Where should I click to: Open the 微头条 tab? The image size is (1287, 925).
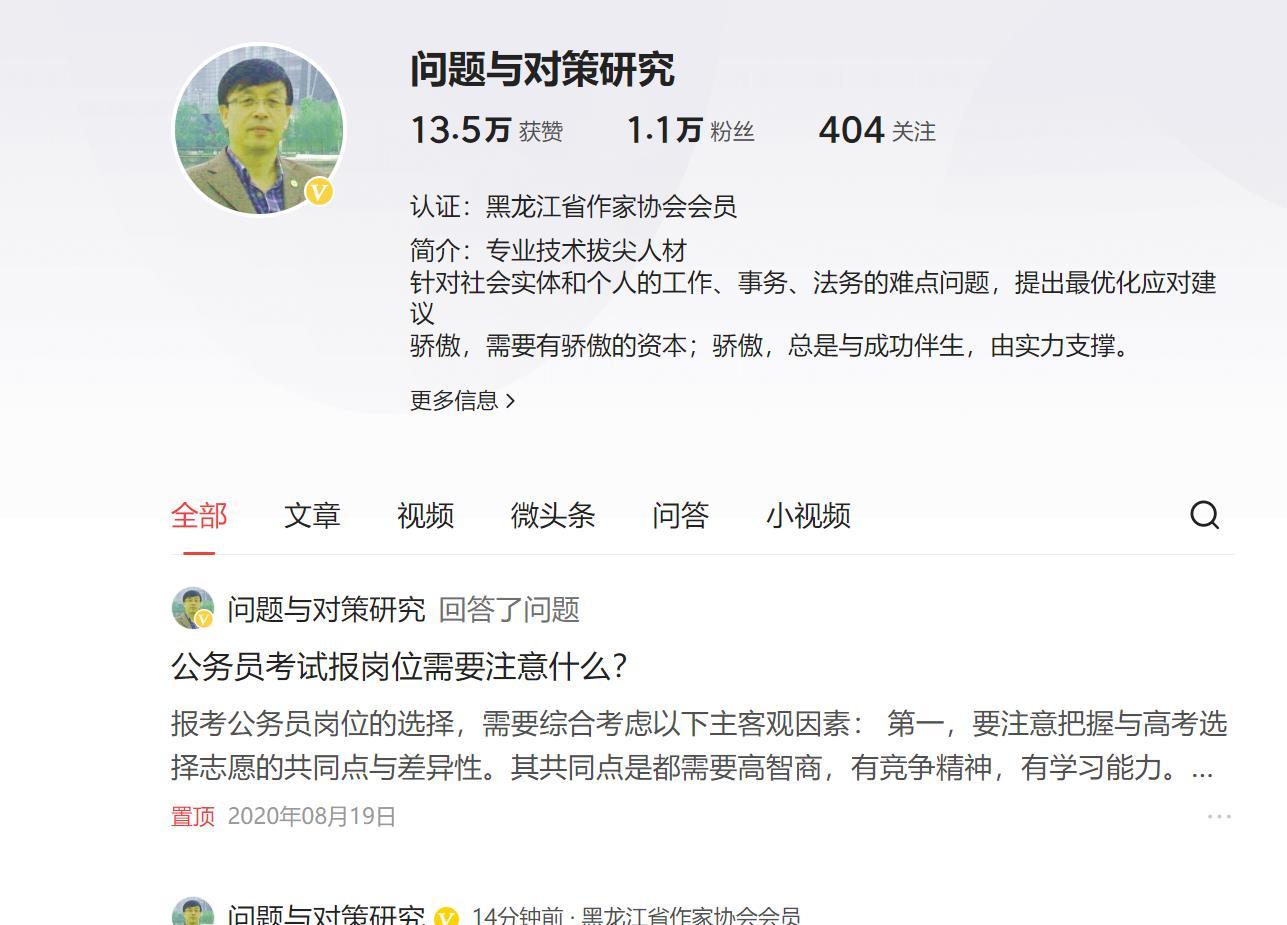point(553,516)
